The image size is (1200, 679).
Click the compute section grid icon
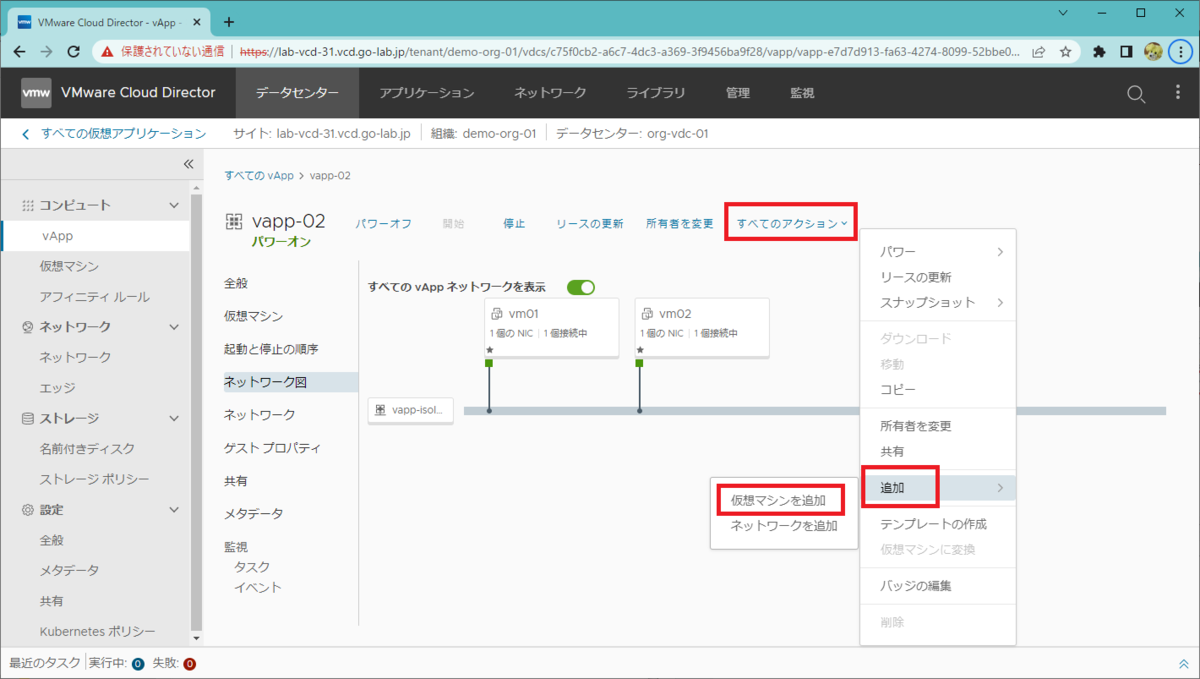point(27,205)
